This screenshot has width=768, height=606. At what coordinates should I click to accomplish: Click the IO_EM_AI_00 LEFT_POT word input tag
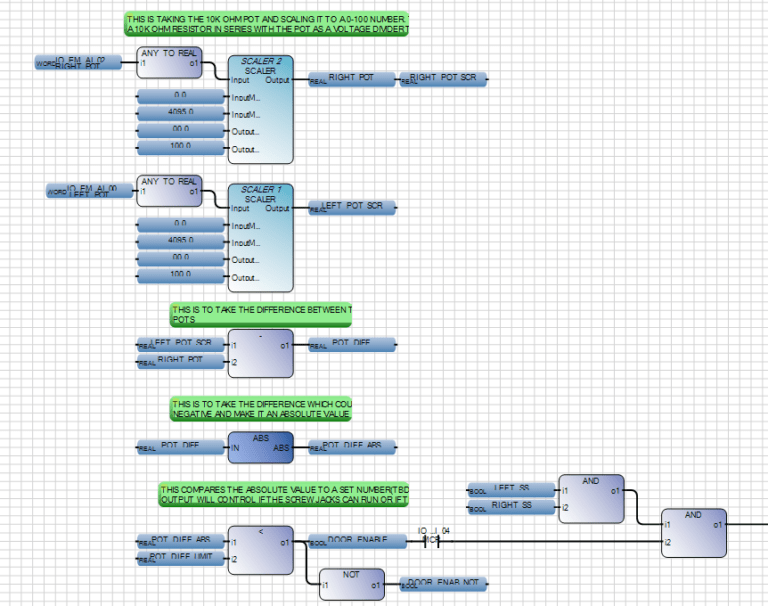click(x=90, y=191)
